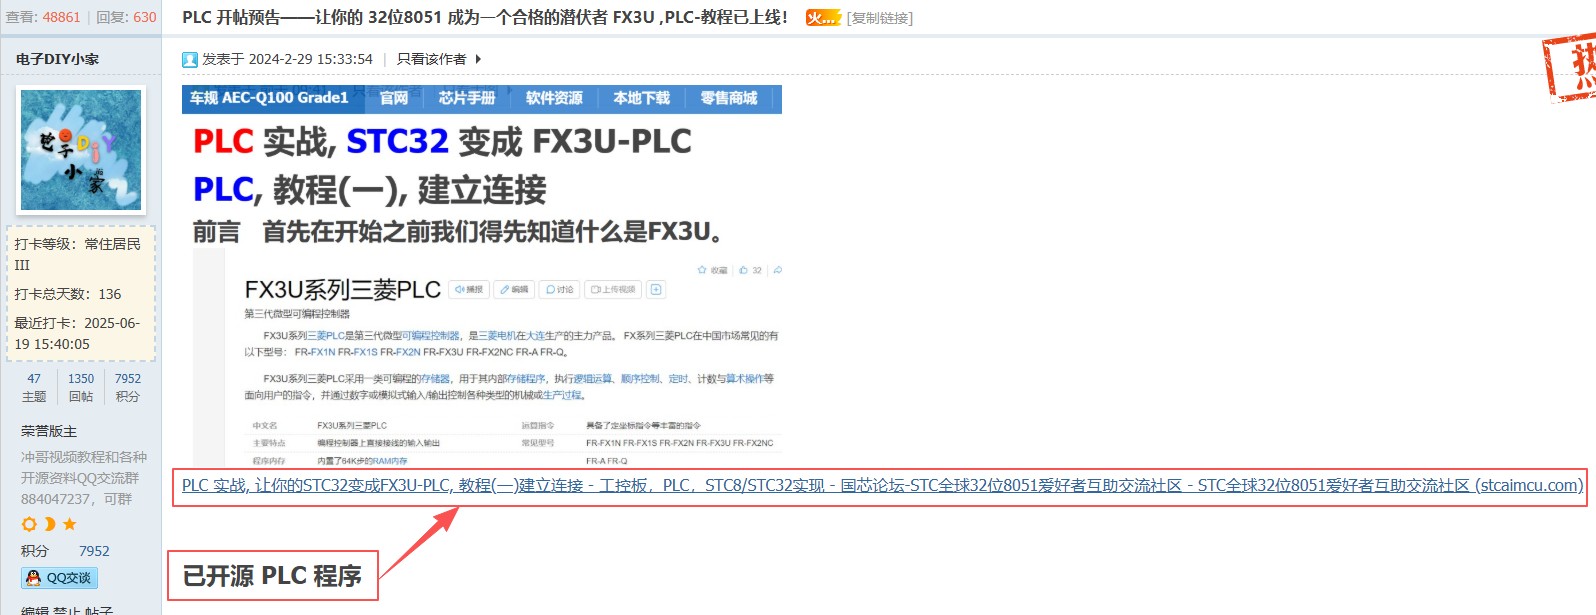Open the PLC 实战 tutorial hyperlink

[880, 486]
